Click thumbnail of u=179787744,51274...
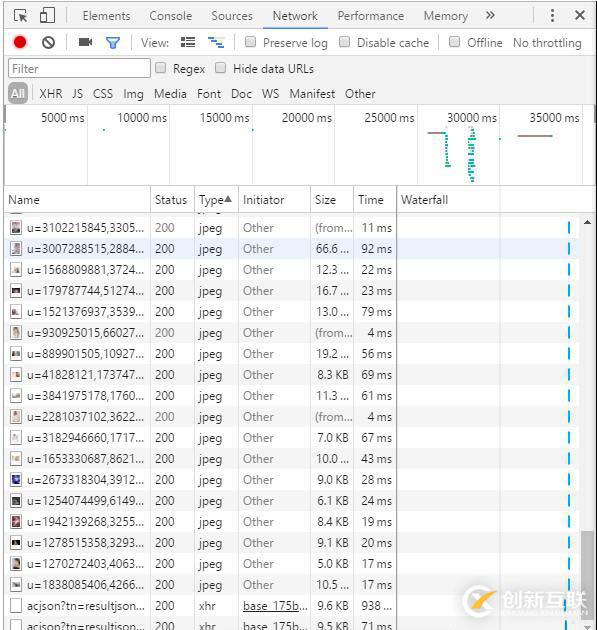The image size is (597, 630). click(16, 290)
